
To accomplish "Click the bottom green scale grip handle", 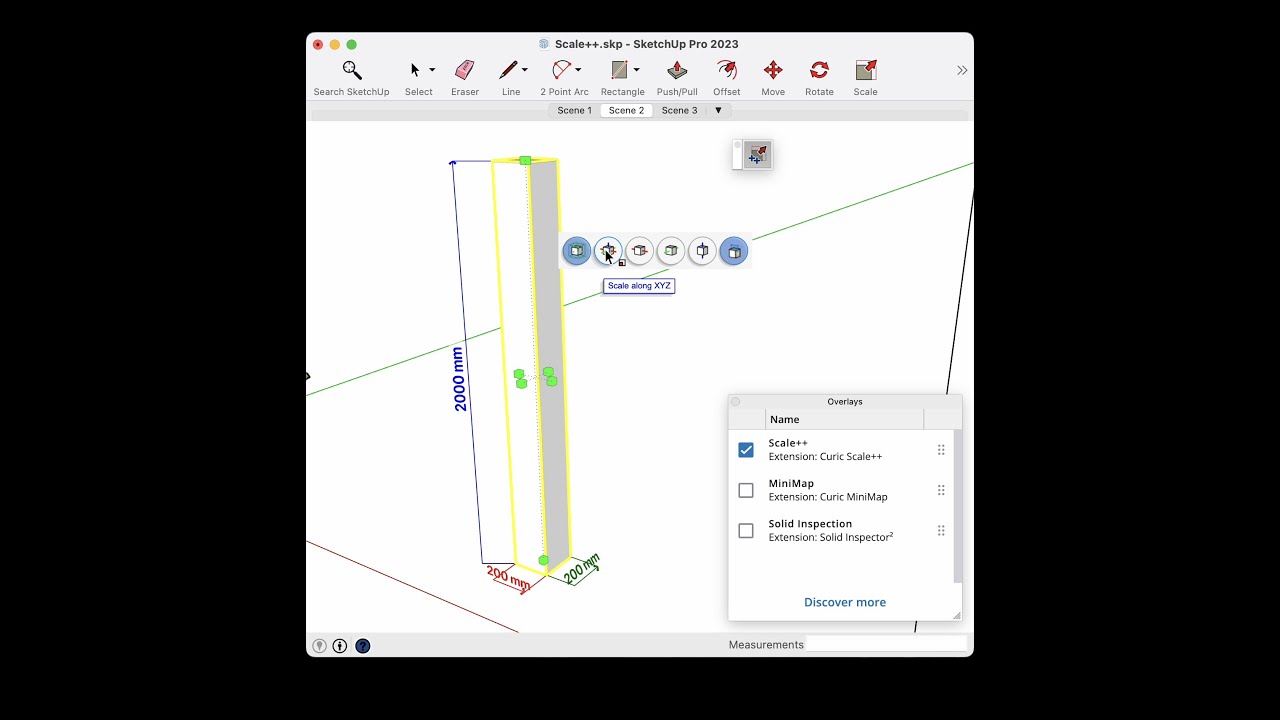I will pyautogui.click(x=544, y=560).
